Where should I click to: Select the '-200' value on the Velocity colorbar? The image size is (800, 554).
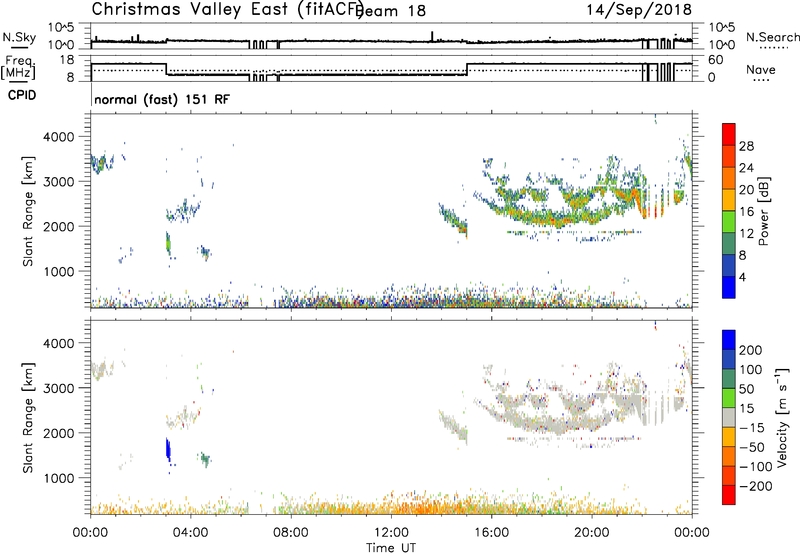click(755, 486)
